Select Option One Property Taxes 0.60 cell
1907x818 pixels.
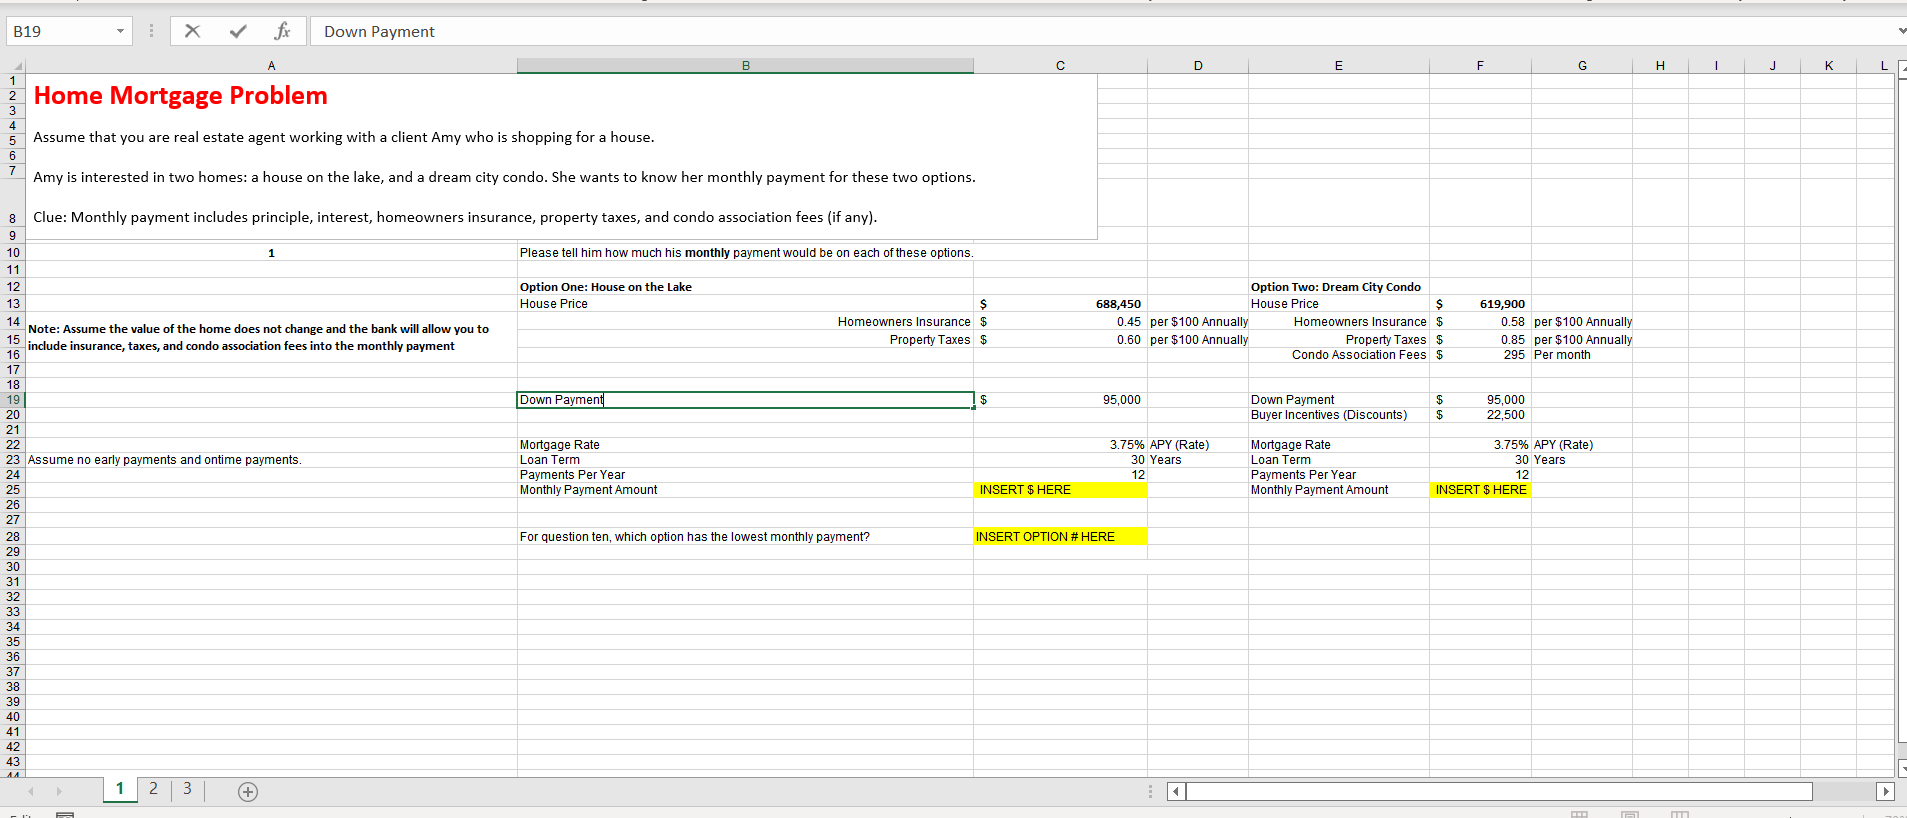pos(1060,340)
